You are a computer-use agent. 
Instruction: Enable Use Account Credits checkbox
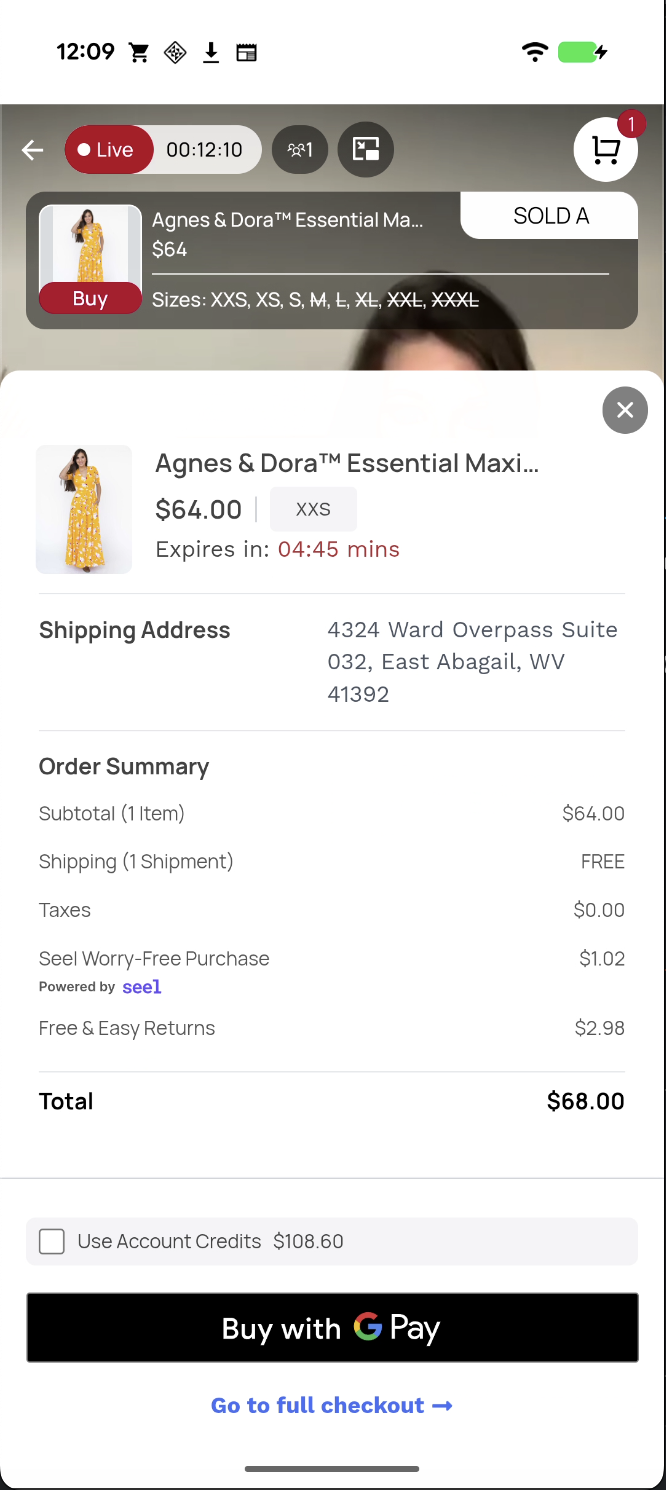(52, 1241)
